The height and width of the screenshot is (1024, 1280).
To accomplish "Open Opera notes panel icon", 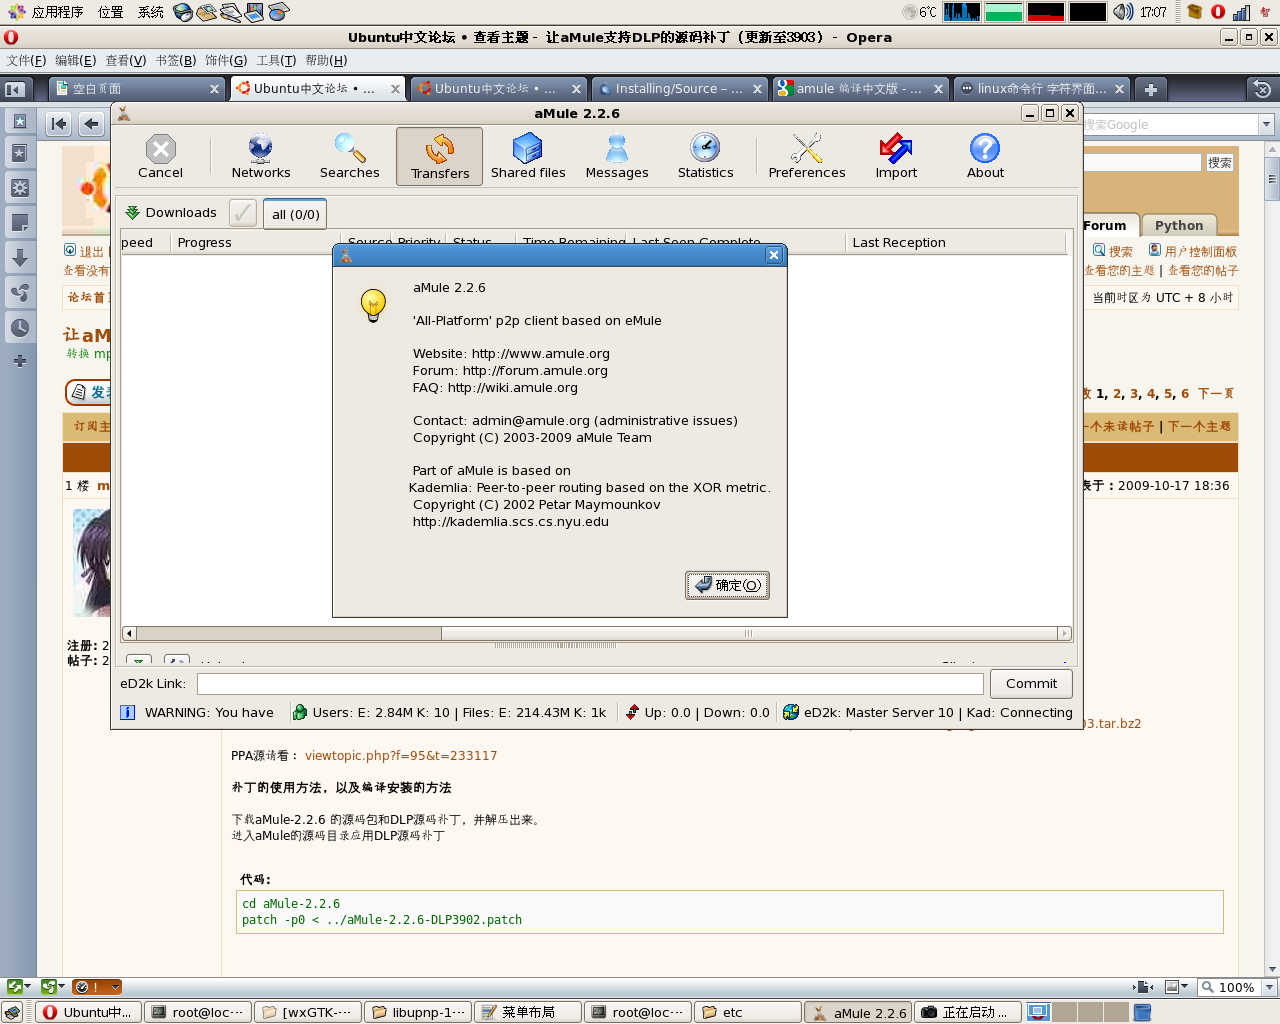I will 19,223.
